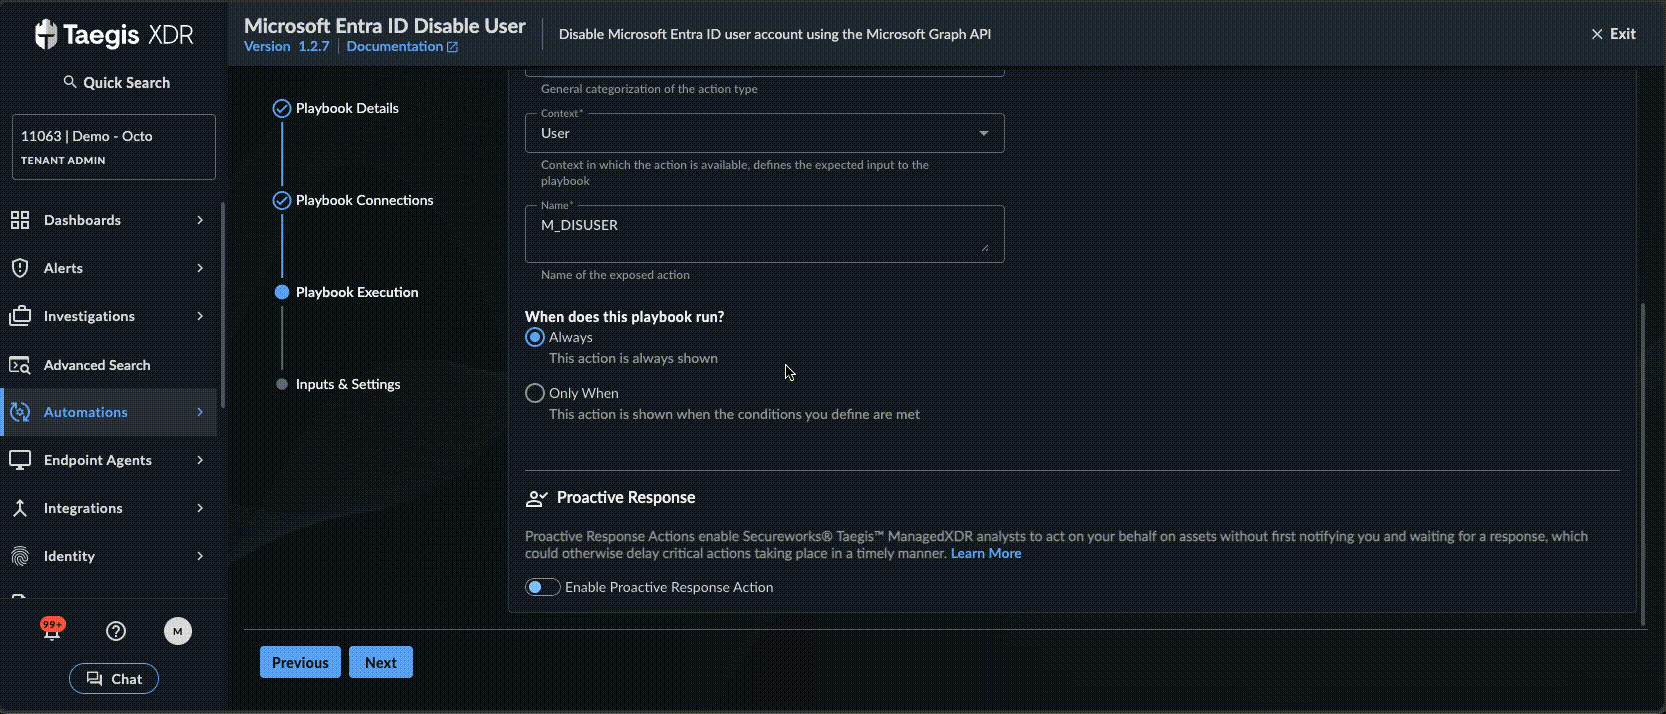Expand the Integrations menu chevron

[x=200, y=508]
